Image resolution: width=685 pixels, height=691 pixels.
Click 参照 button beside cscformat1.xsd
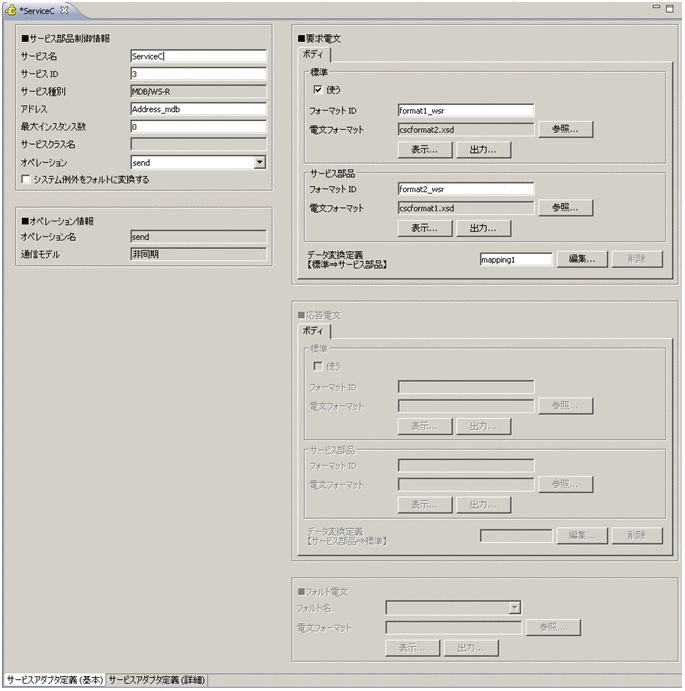point(566,208)
